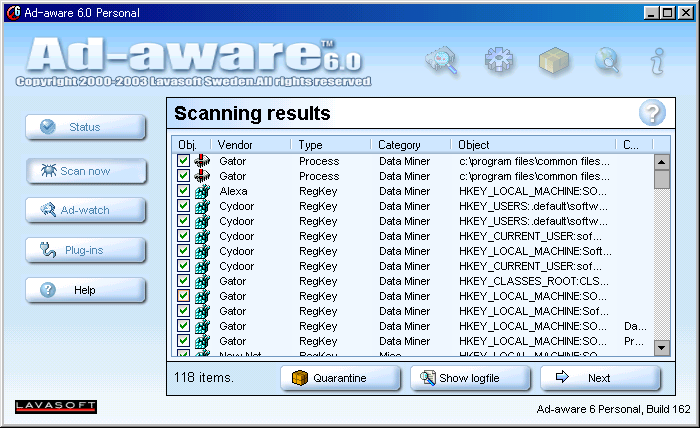Open the Plug-ins section
Image resolution: width=700 pixels, height=428 pixels.
(86, 250)
